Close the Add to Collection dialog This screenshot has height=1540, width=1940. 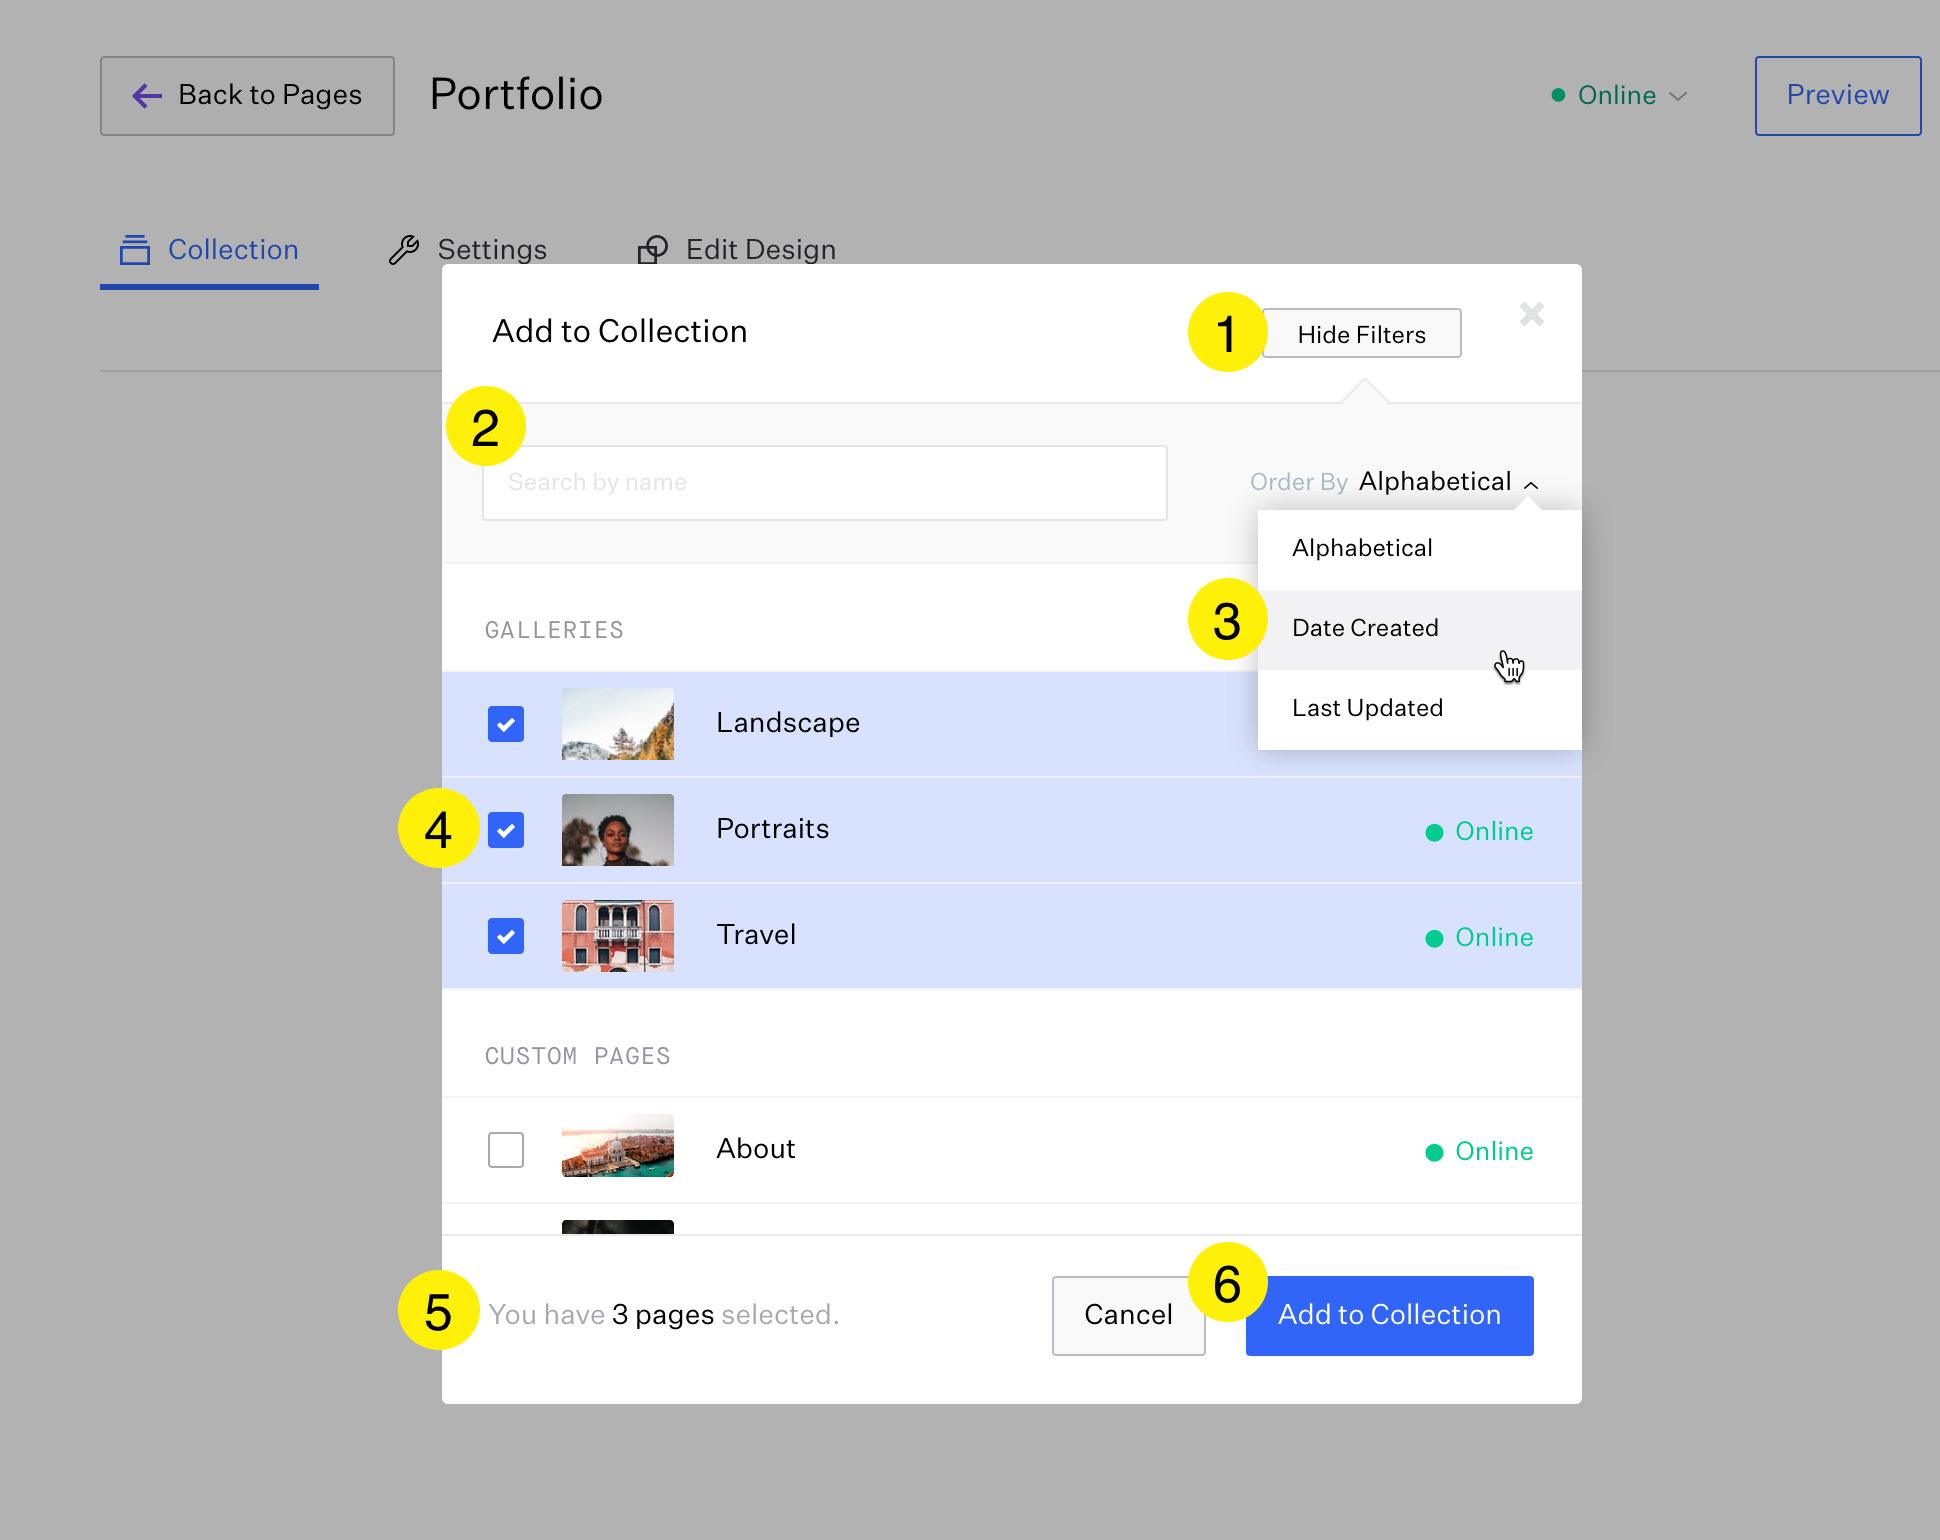click(x=1531, y=315)
